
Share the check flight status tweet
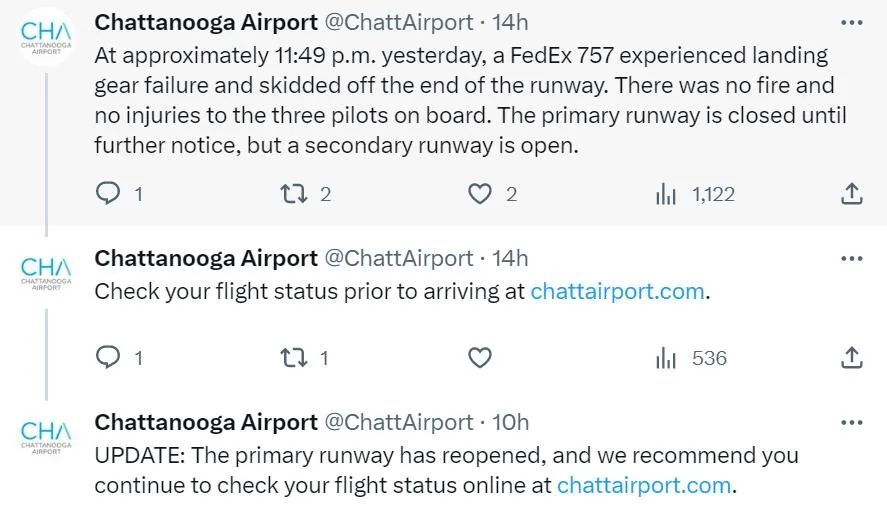tap(851, 358)
